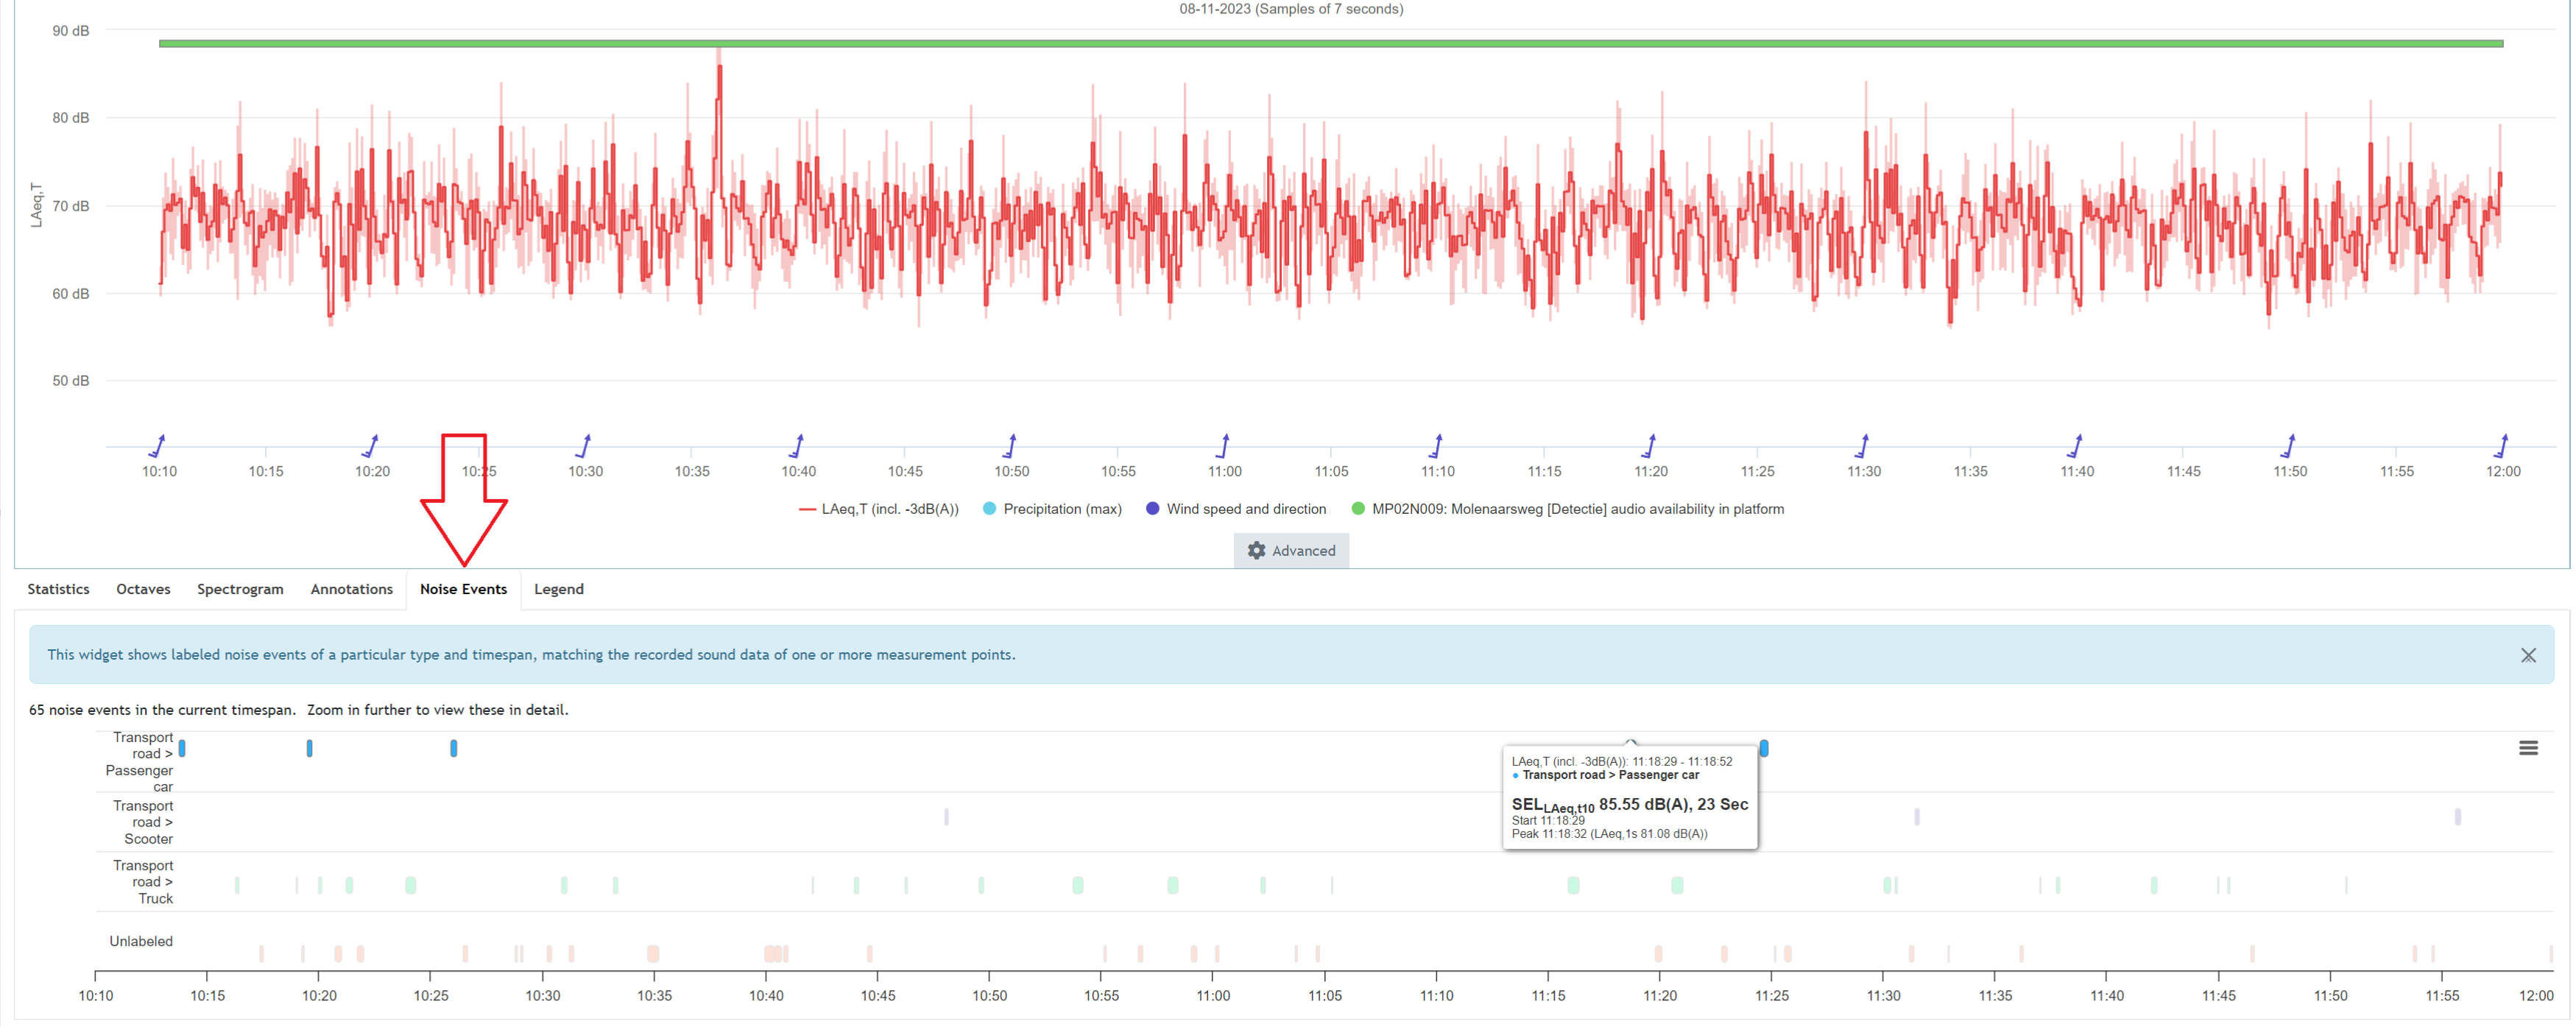Click the wind direction arrow at 11:30

coord(1862,445)
